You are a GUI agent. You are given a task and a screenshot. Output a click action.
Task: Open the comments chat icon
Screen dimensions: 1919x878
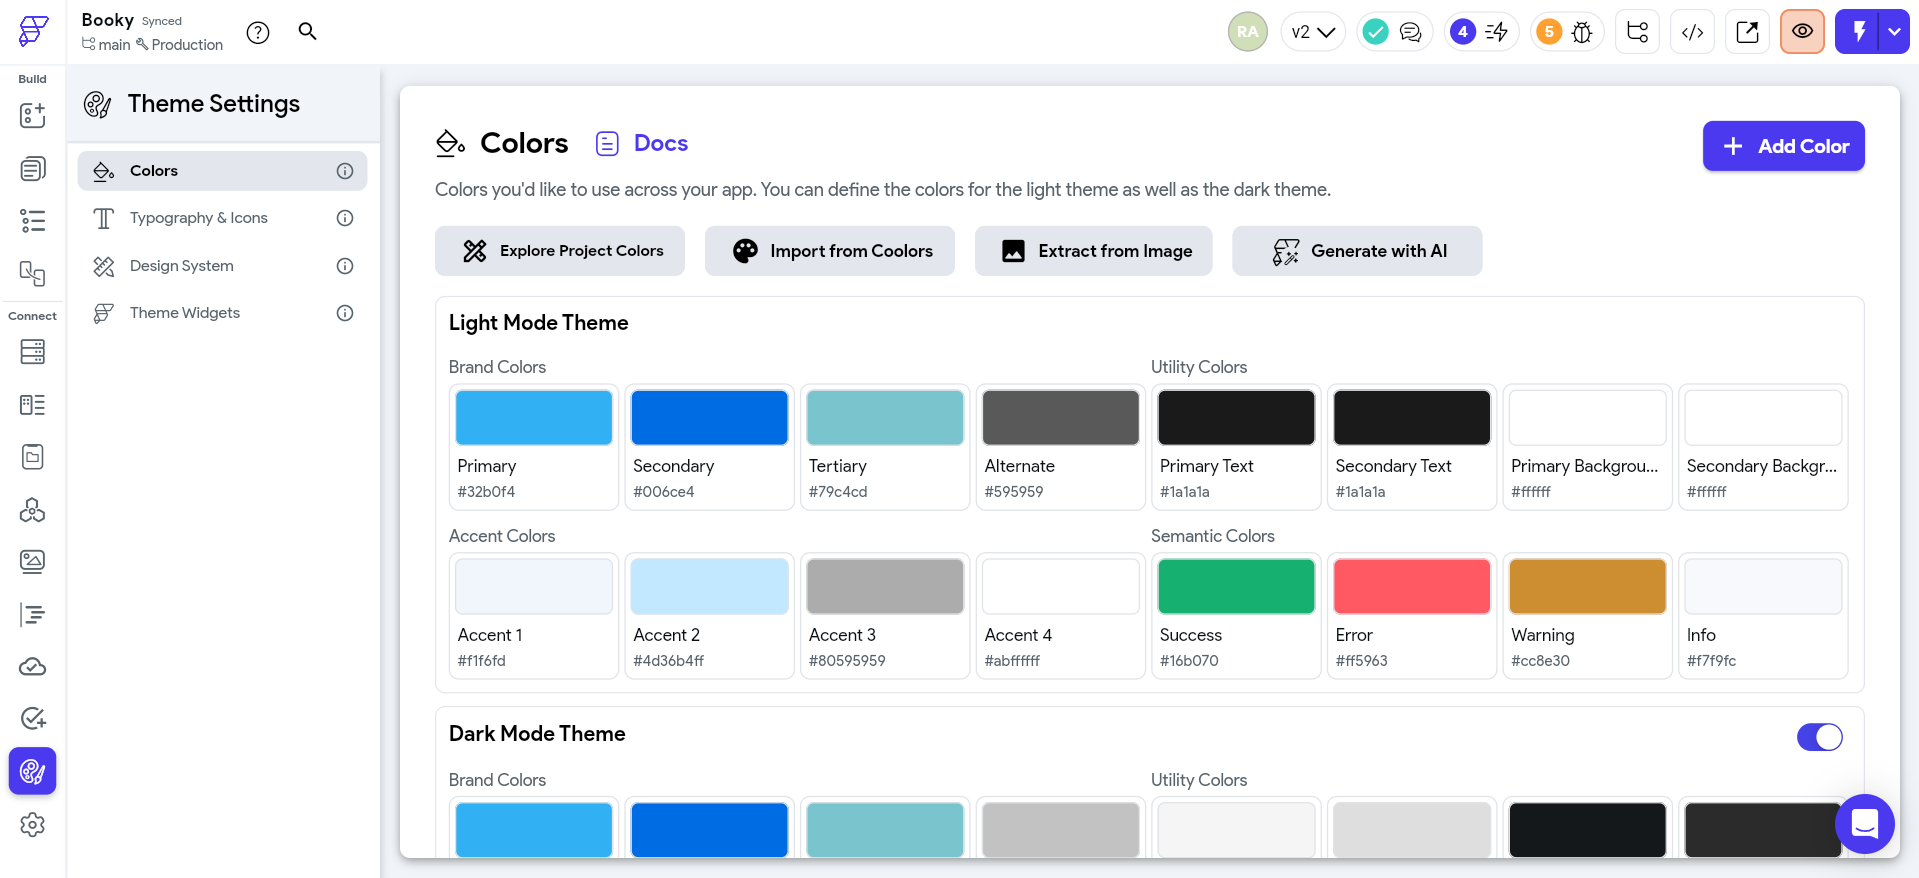pyautogui.click(x=1410, y=32)
